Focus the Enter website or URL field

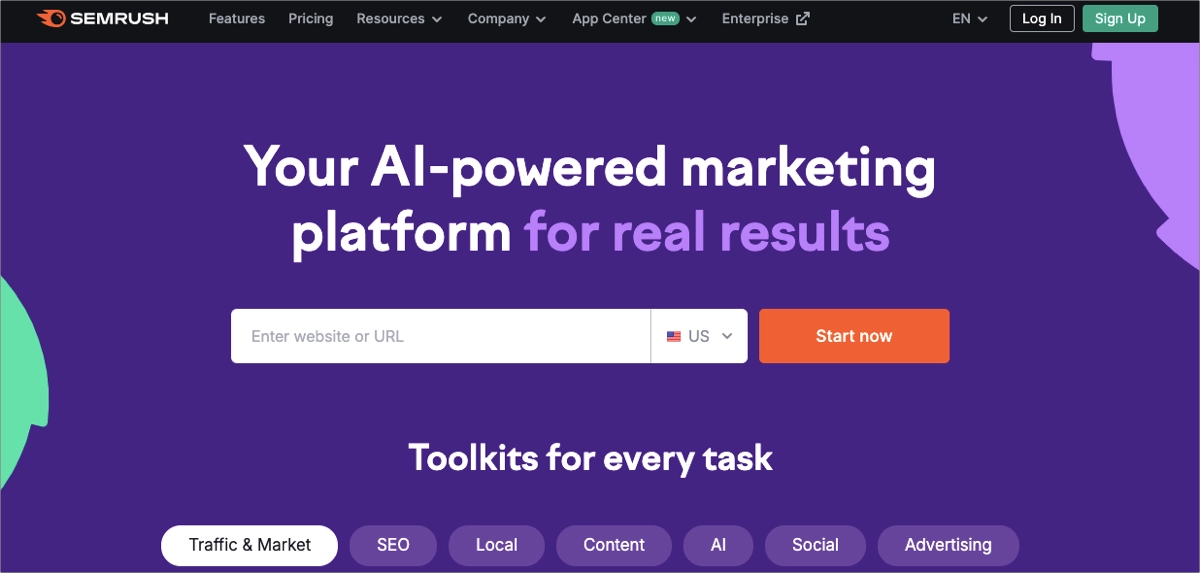(441, 336)
